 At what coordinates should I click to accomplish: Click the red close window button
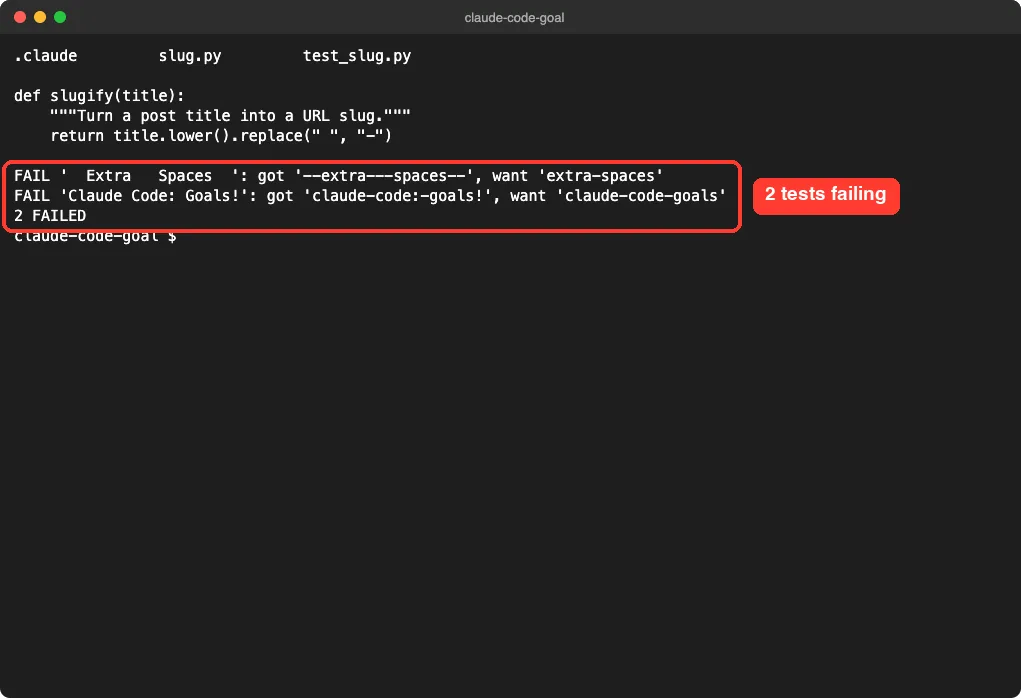pos(20,17)
